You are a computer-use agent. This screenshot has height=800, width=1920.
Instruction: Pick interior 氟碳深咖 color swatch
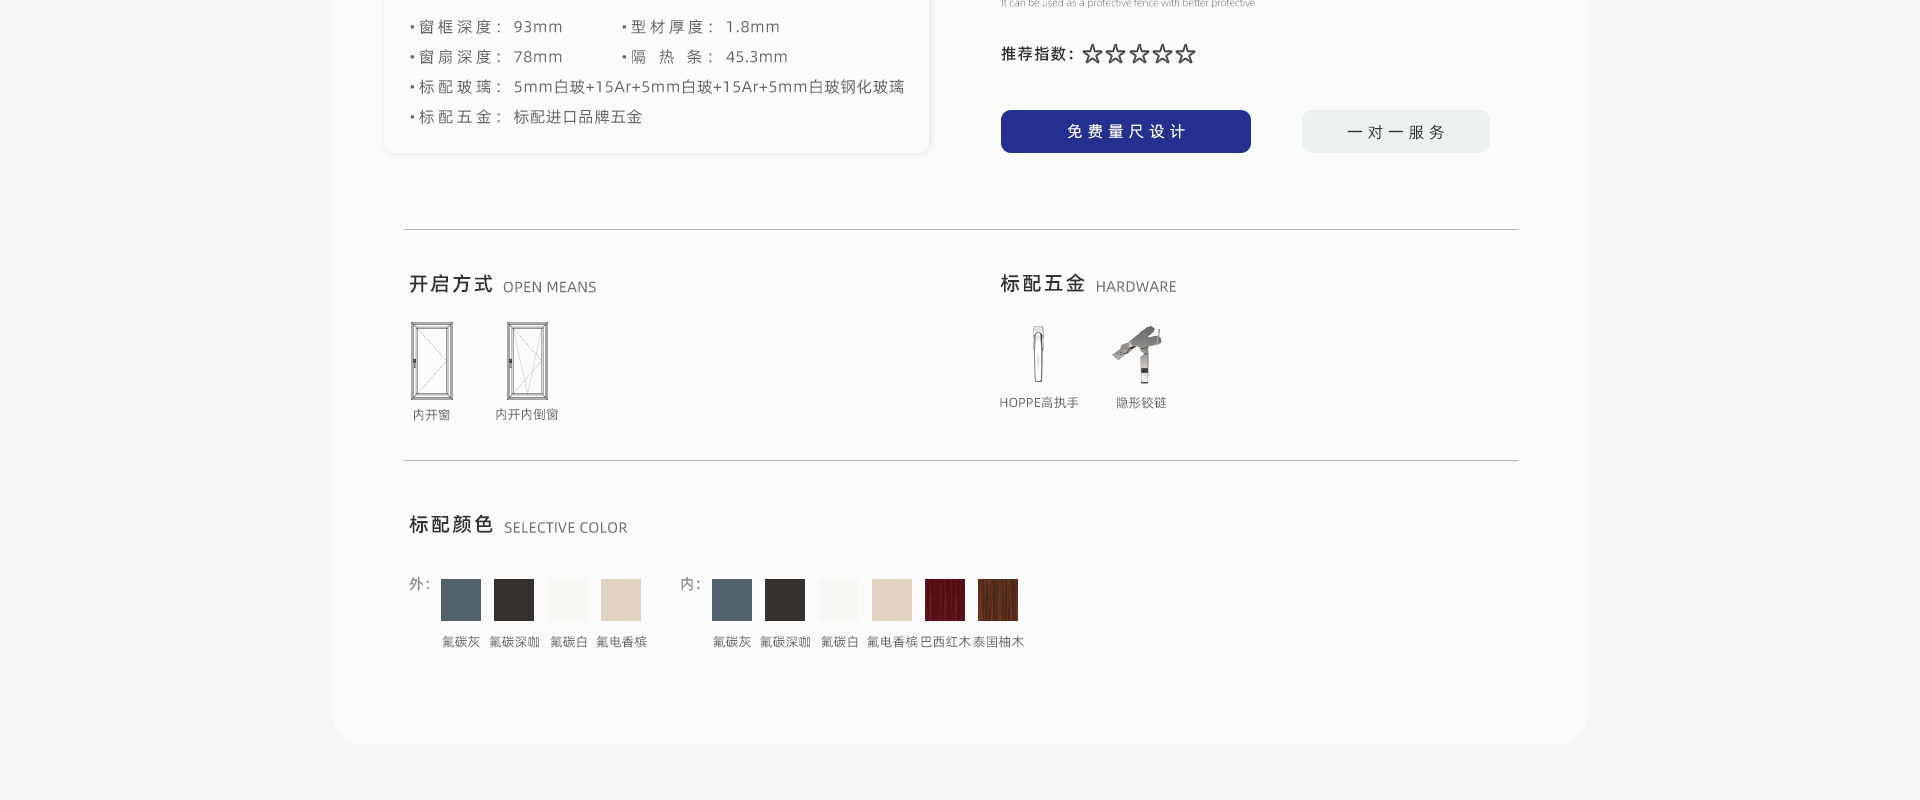(x=785, y=600)
